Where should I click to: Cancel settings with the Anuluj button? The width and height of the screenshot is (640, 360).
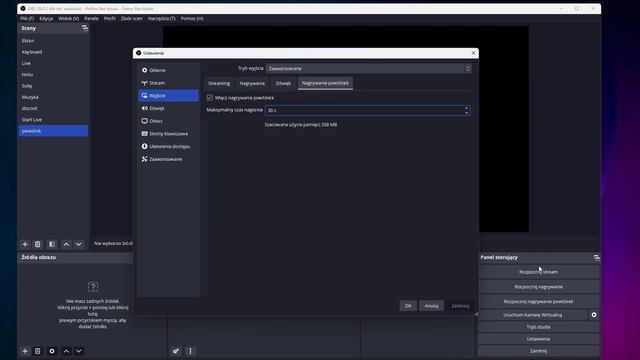pyautogui.click(x=431, y=306)
